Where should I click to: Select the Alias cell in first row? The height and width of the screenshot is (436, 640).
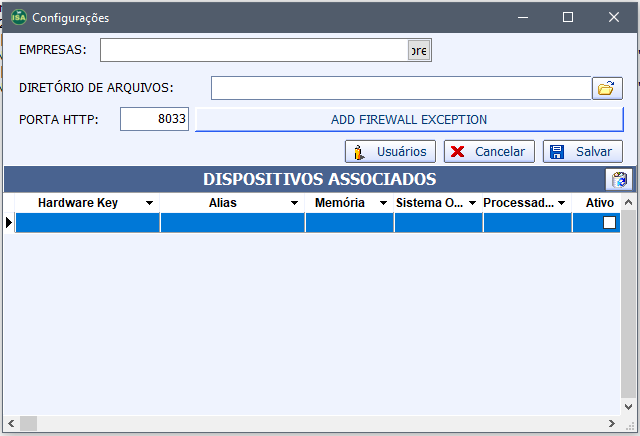tap(232, 223)
